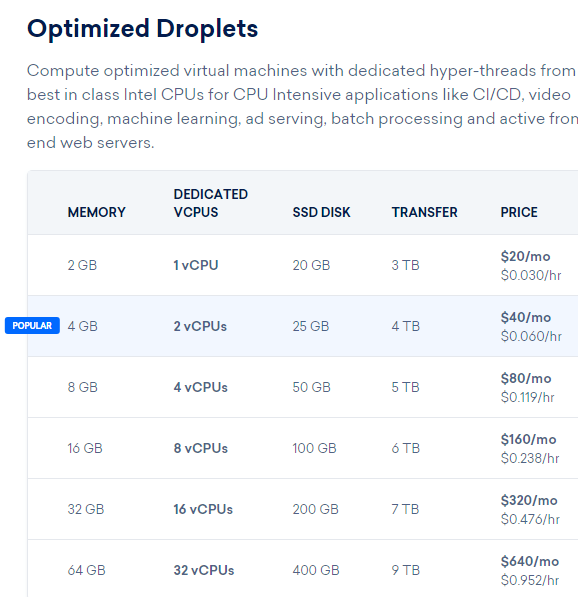The image size is (578, 597).
Task: Click the Optimized Droplets heading
Action: pos(143,29)
